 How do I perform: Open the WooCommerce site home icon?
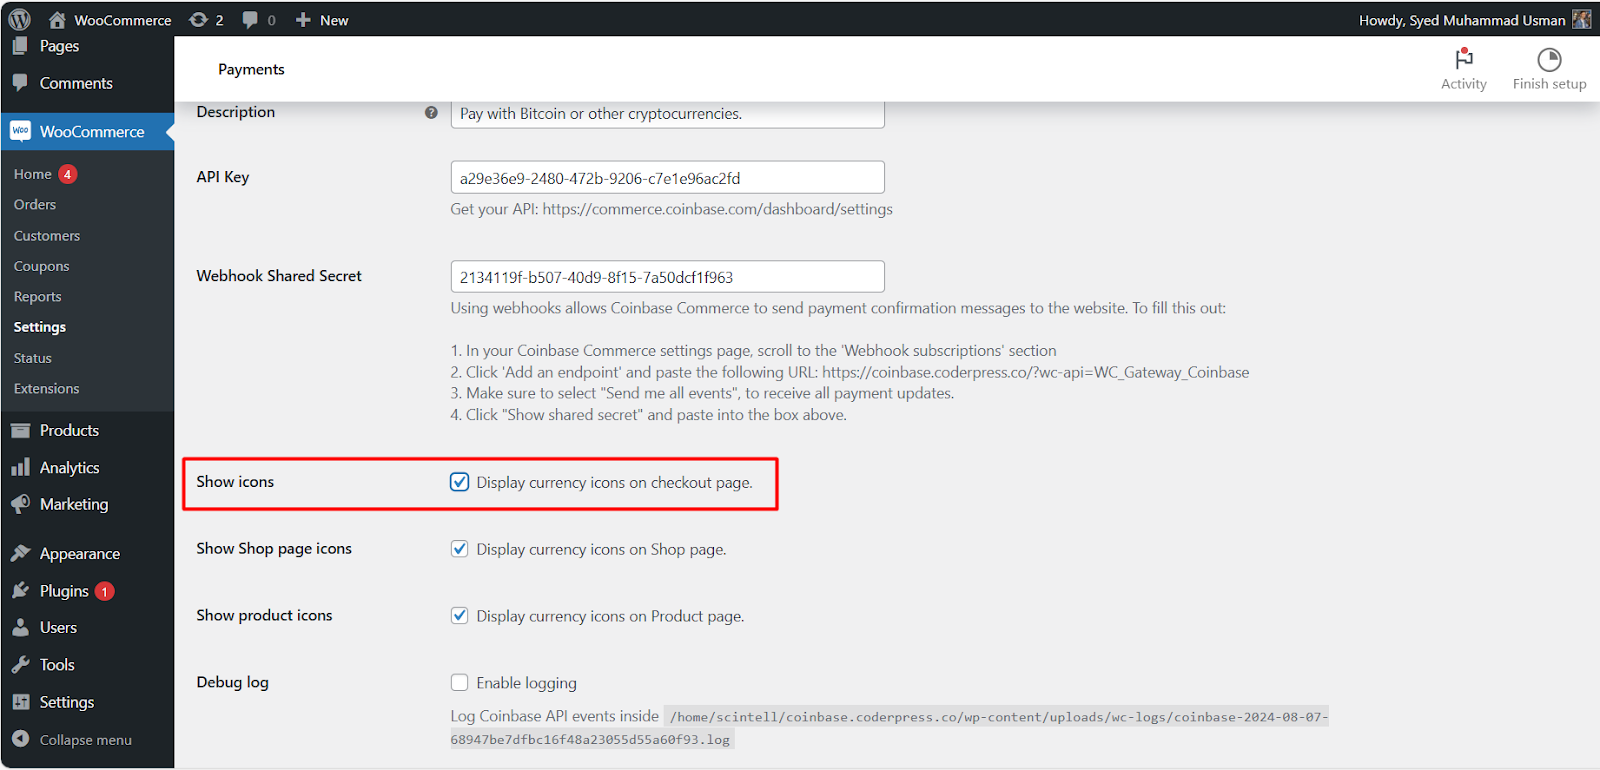(57, 20)
